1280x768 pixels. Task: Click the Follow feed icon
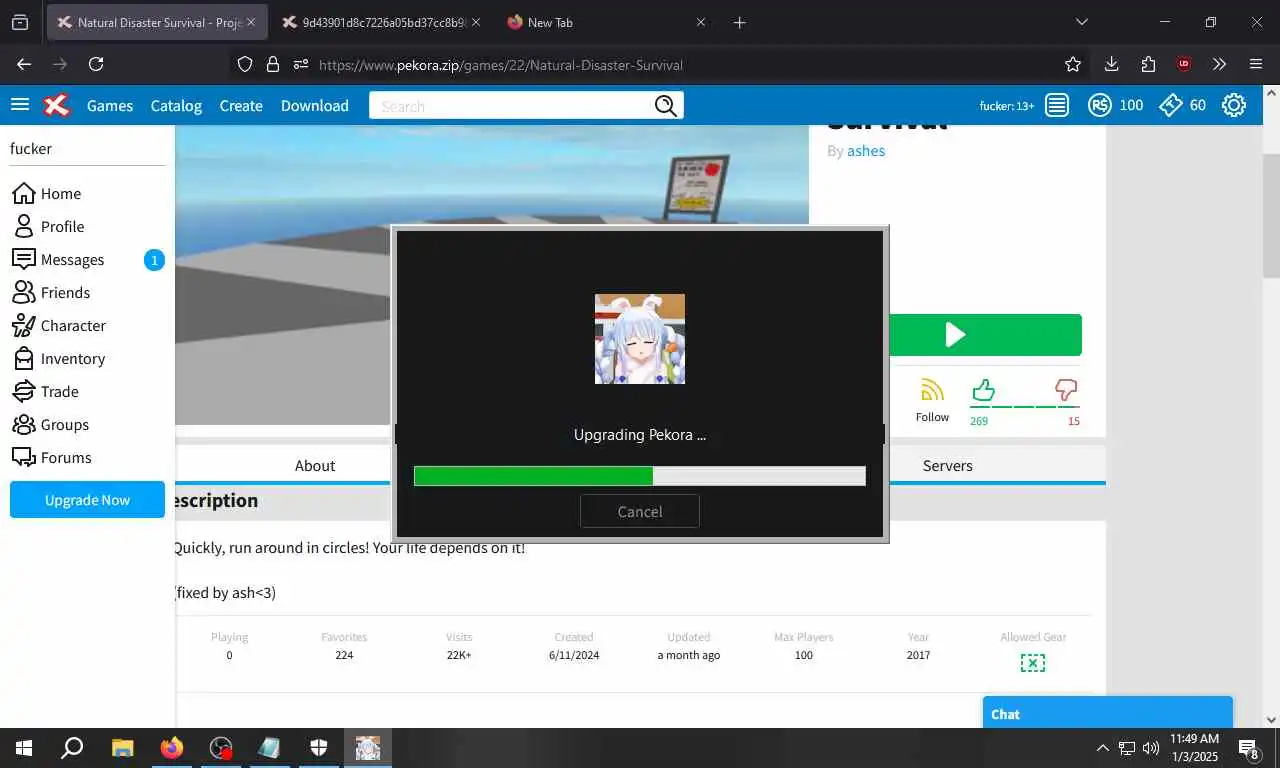pos(932,389)
